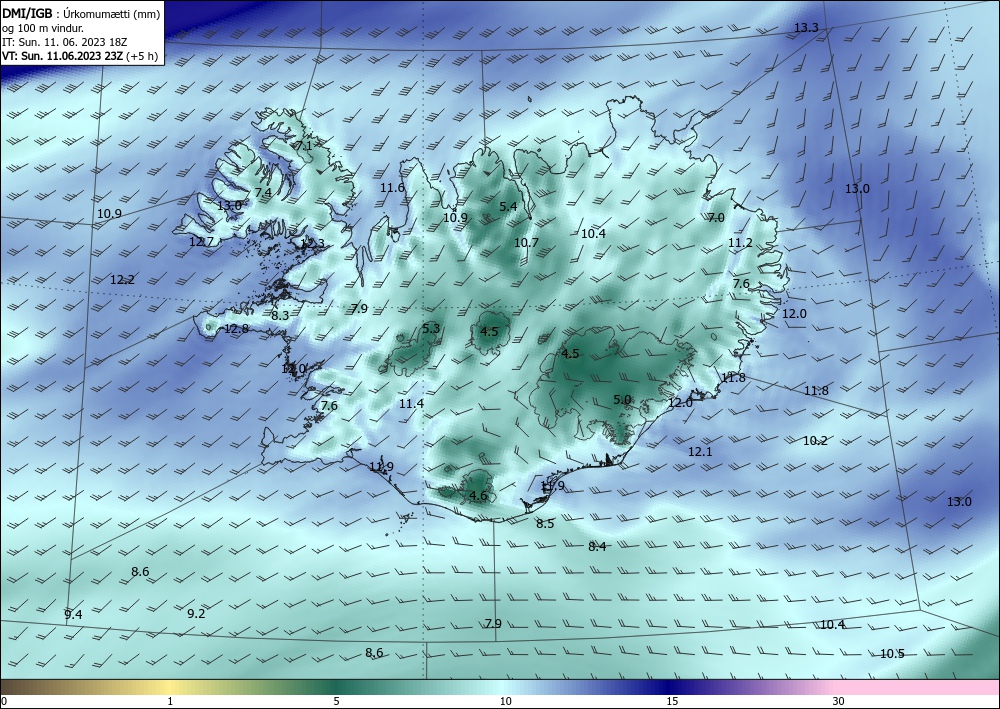Click the 7.0 value label
This screenshot has height=709, width=1000.
pyautogui.click(x=716, y=217)
